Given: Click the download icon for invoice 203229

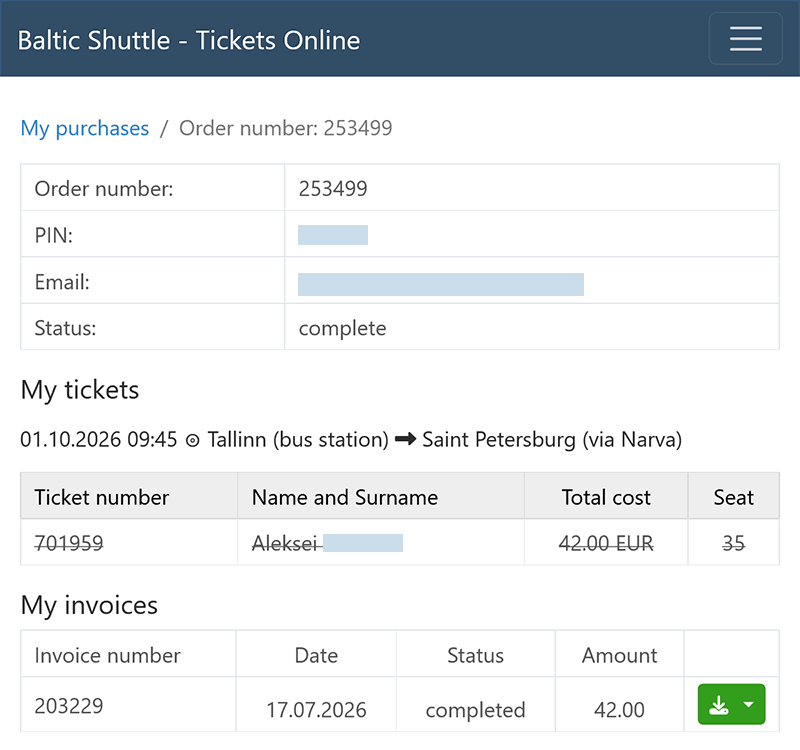Looking at the screenshot, I should [719, 705].
